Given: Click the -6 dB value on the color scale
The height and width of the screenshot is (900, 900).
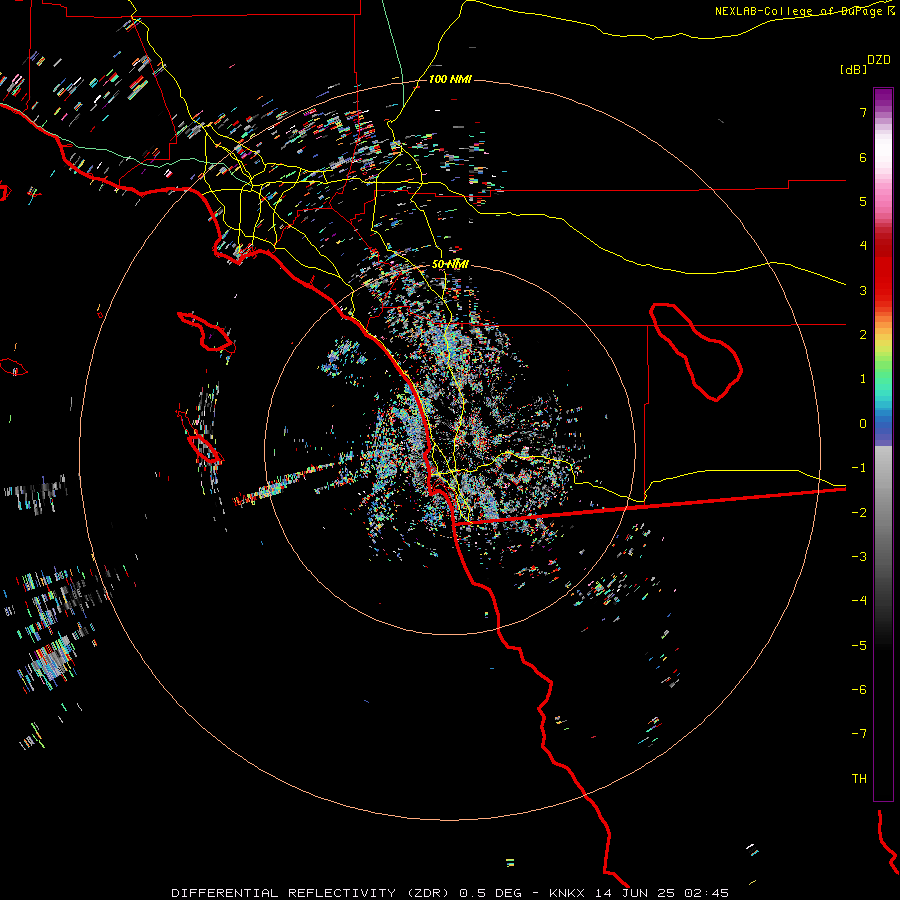Looking at the screenshot, I should point(859,689).
